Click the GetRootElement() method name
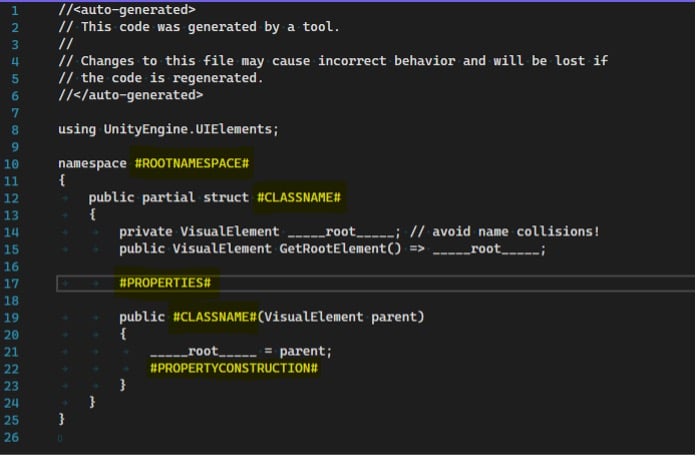Viewport: 696px width, 456px height. 340,249
